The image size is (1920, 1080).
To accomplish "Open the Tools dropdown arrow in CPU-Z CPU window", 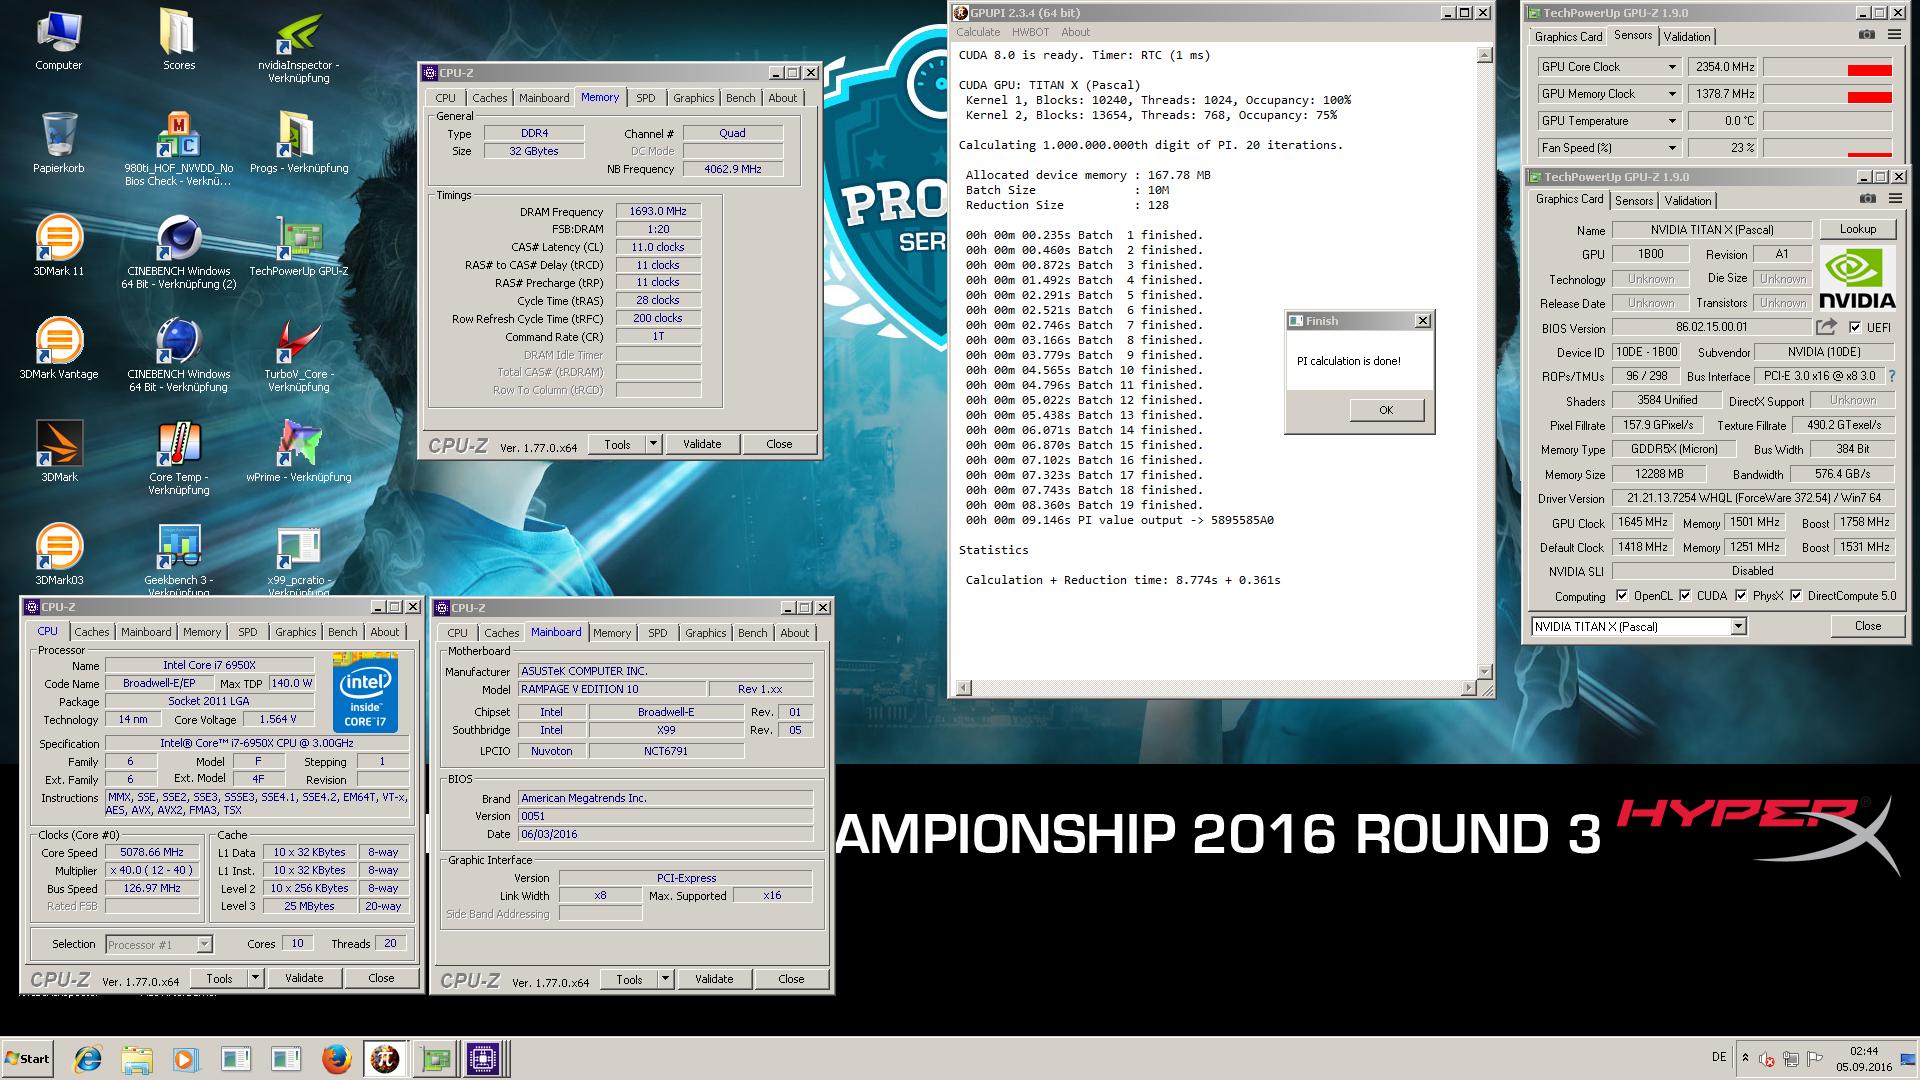I will point(255,978).
